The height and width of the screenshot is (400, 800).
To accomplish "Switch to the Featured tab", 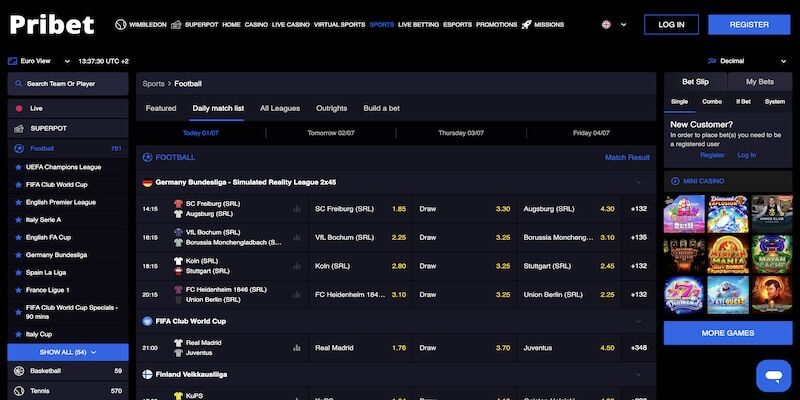I will [x=161, y=108].
